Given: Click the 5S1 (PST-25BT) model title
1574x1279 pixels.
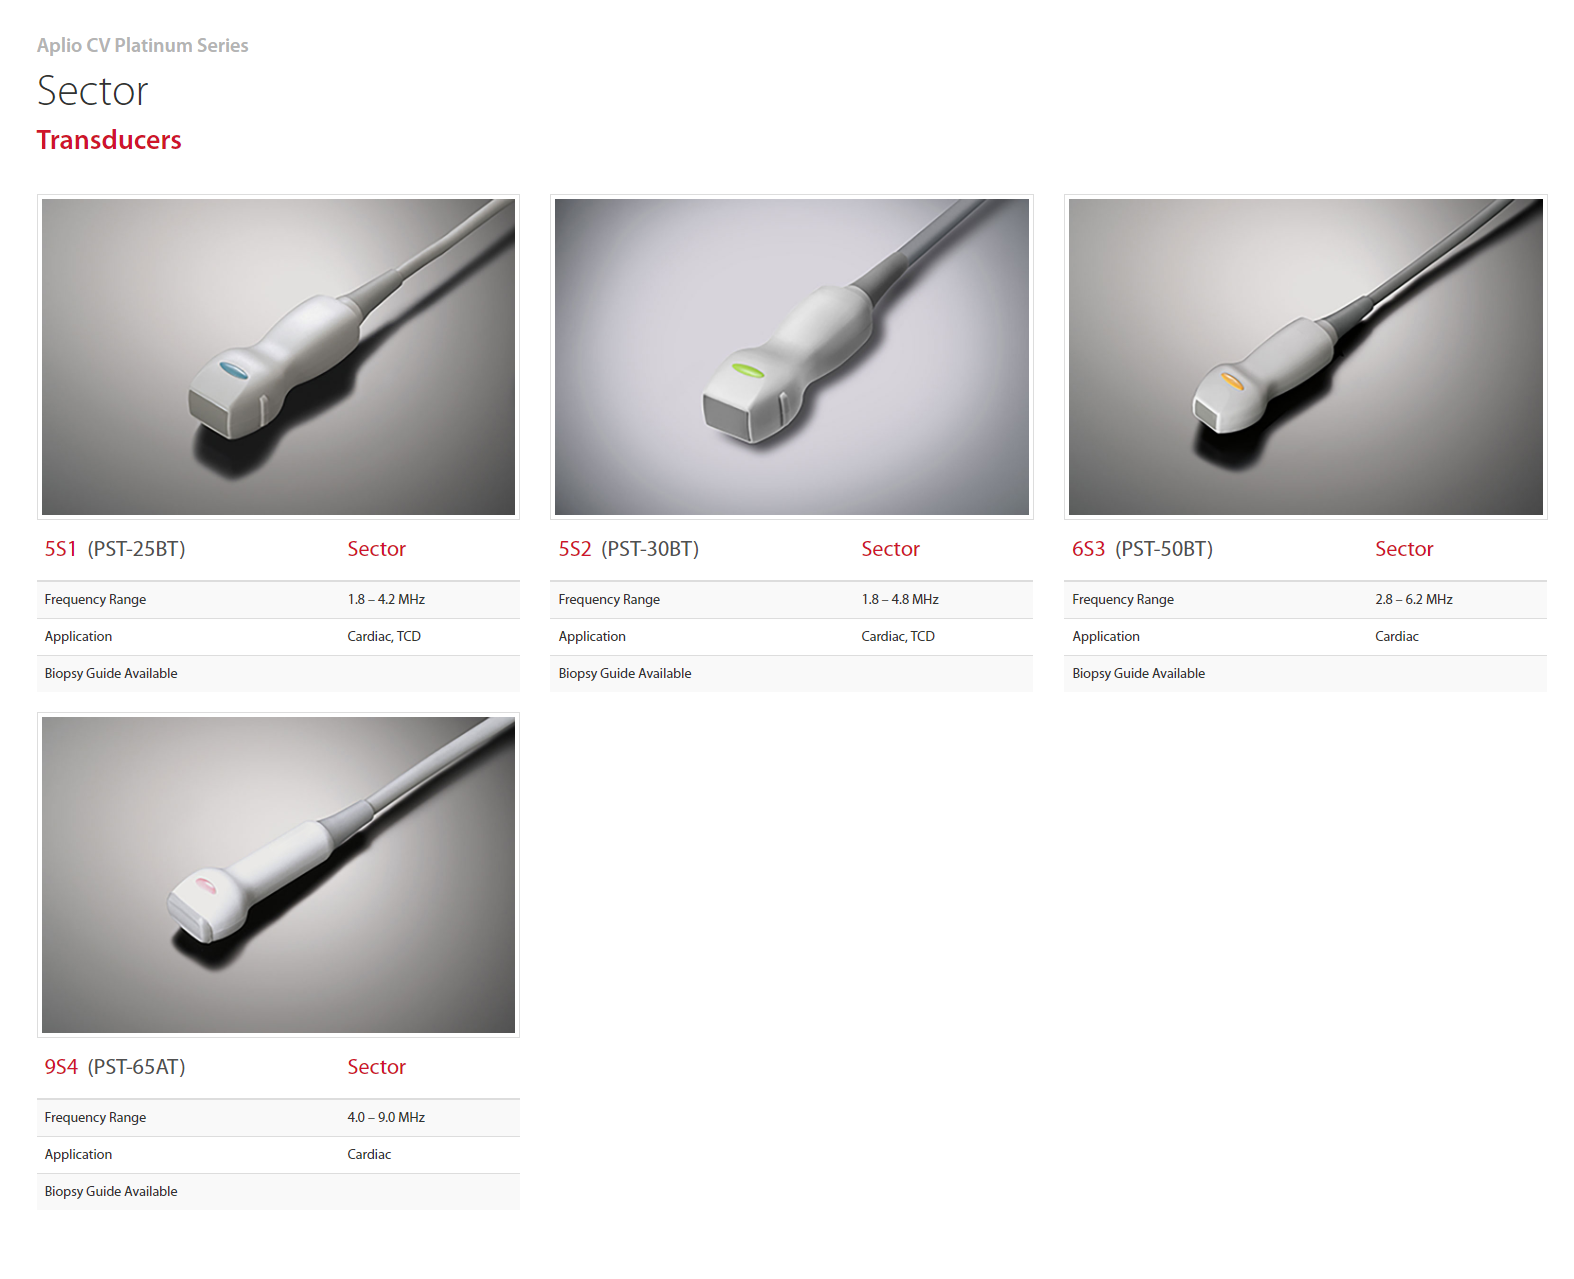Looking at the screenshot, I should (115, 549).
